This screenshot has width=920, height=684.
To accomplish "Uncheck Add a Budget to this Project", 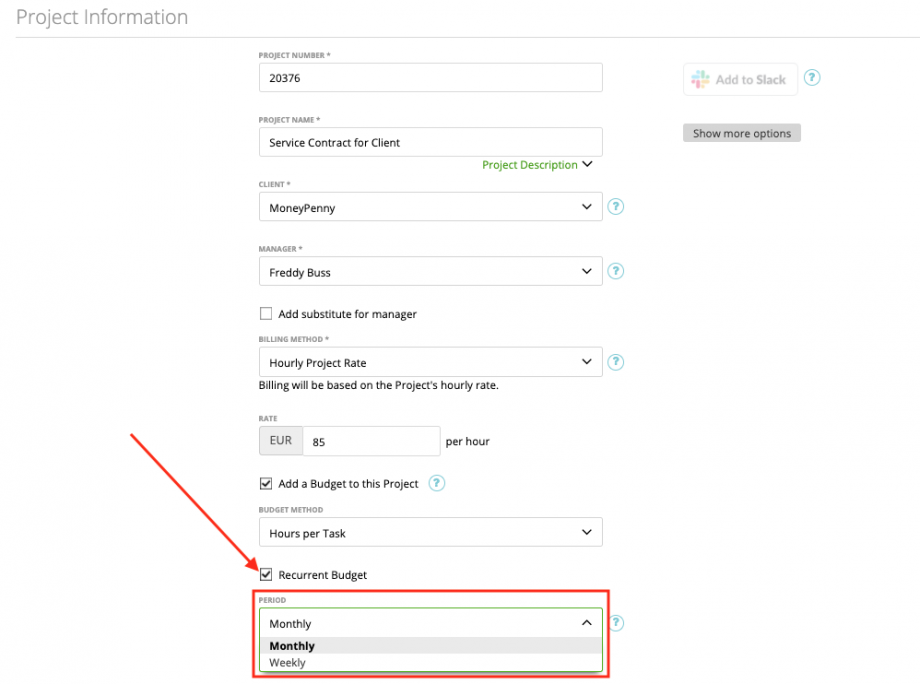I will pyautogui.click(x=266, y=483).
